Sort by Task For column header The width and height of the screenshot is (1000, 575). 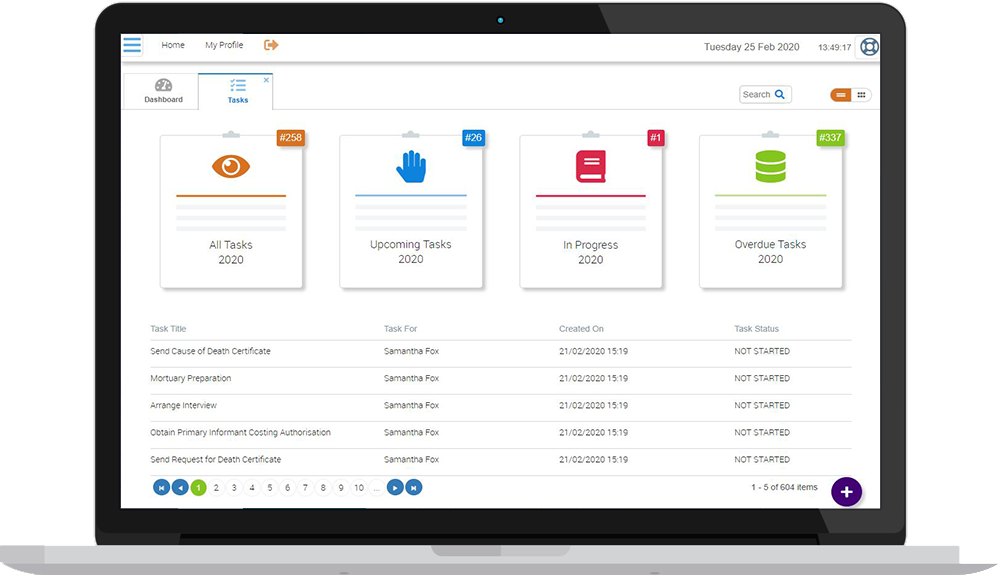click(401, 329)
